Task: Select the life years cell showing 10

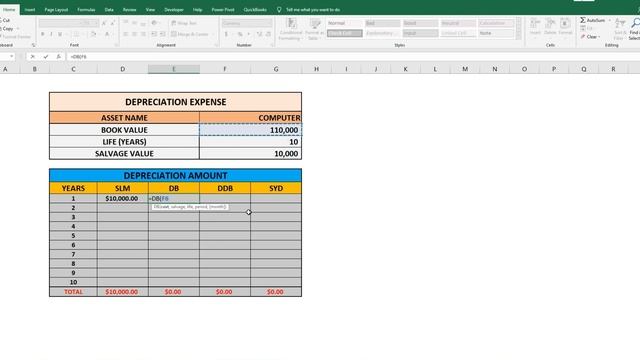Action: 251,142
